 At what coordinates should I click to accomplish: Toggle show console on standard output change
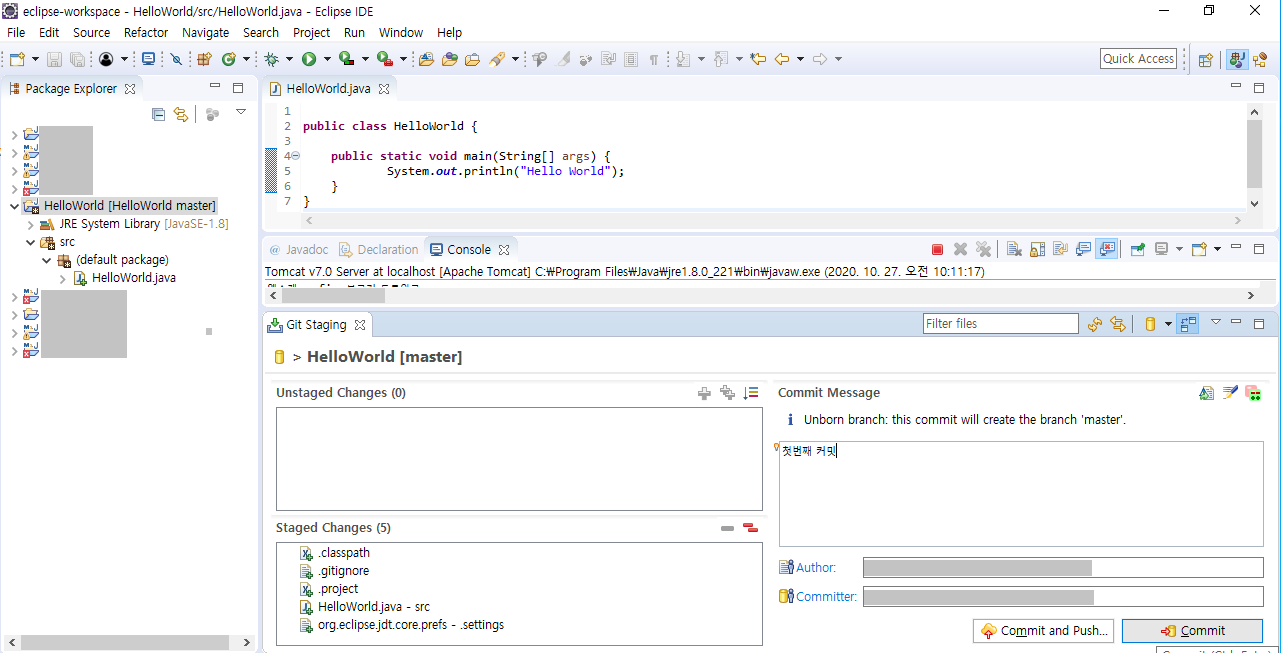[1083, 249]
